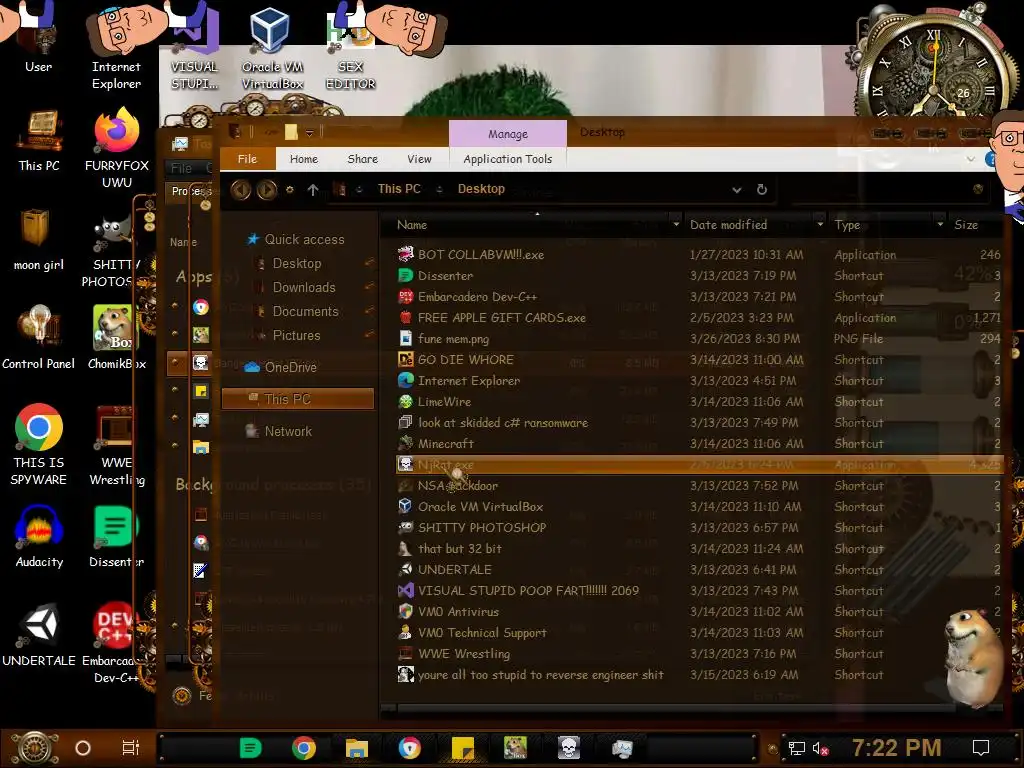Image resolution: width=1024 pixels, height=768 pixels.
Task: Open VISUAL STUPI... desktop shortcut
Action: 193,49
